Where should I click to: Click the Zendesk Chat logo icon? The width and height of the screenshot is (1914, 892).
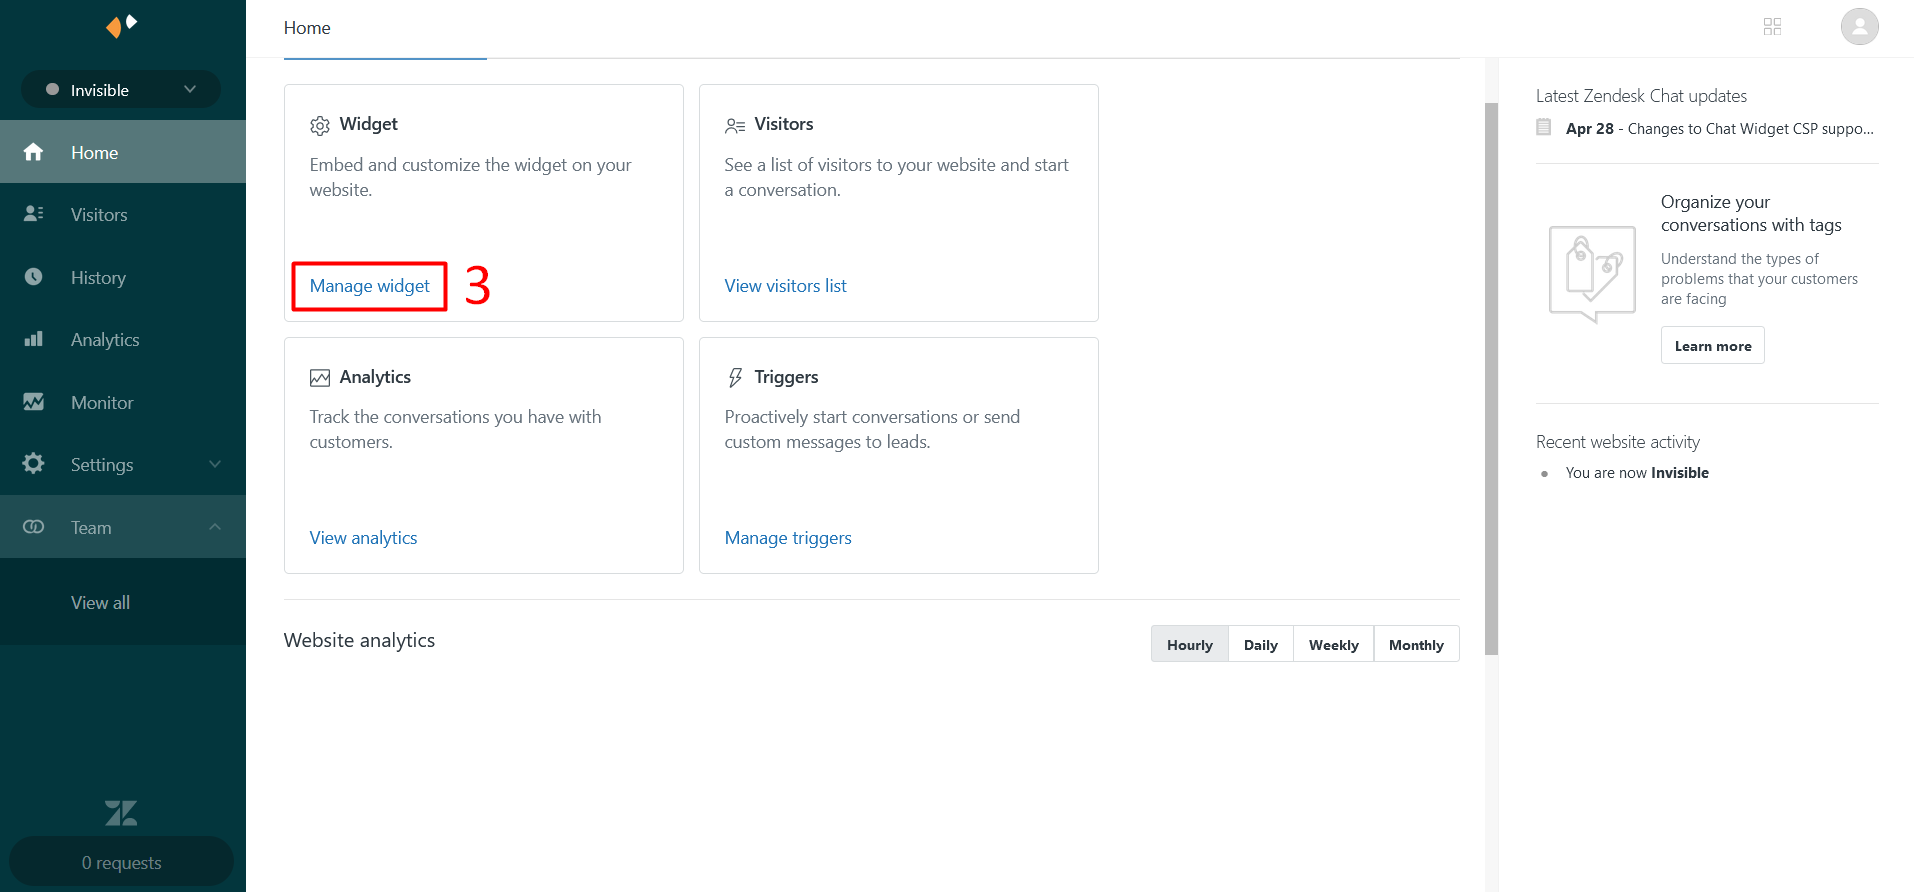coord(121,26)
